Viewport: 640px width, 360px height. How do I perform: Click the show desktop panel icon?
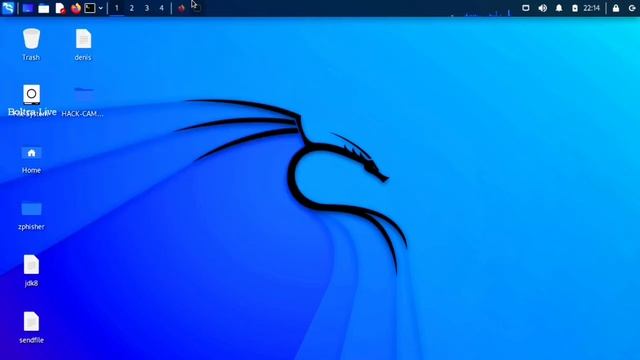pyautogui.click(x=27, y=8)
